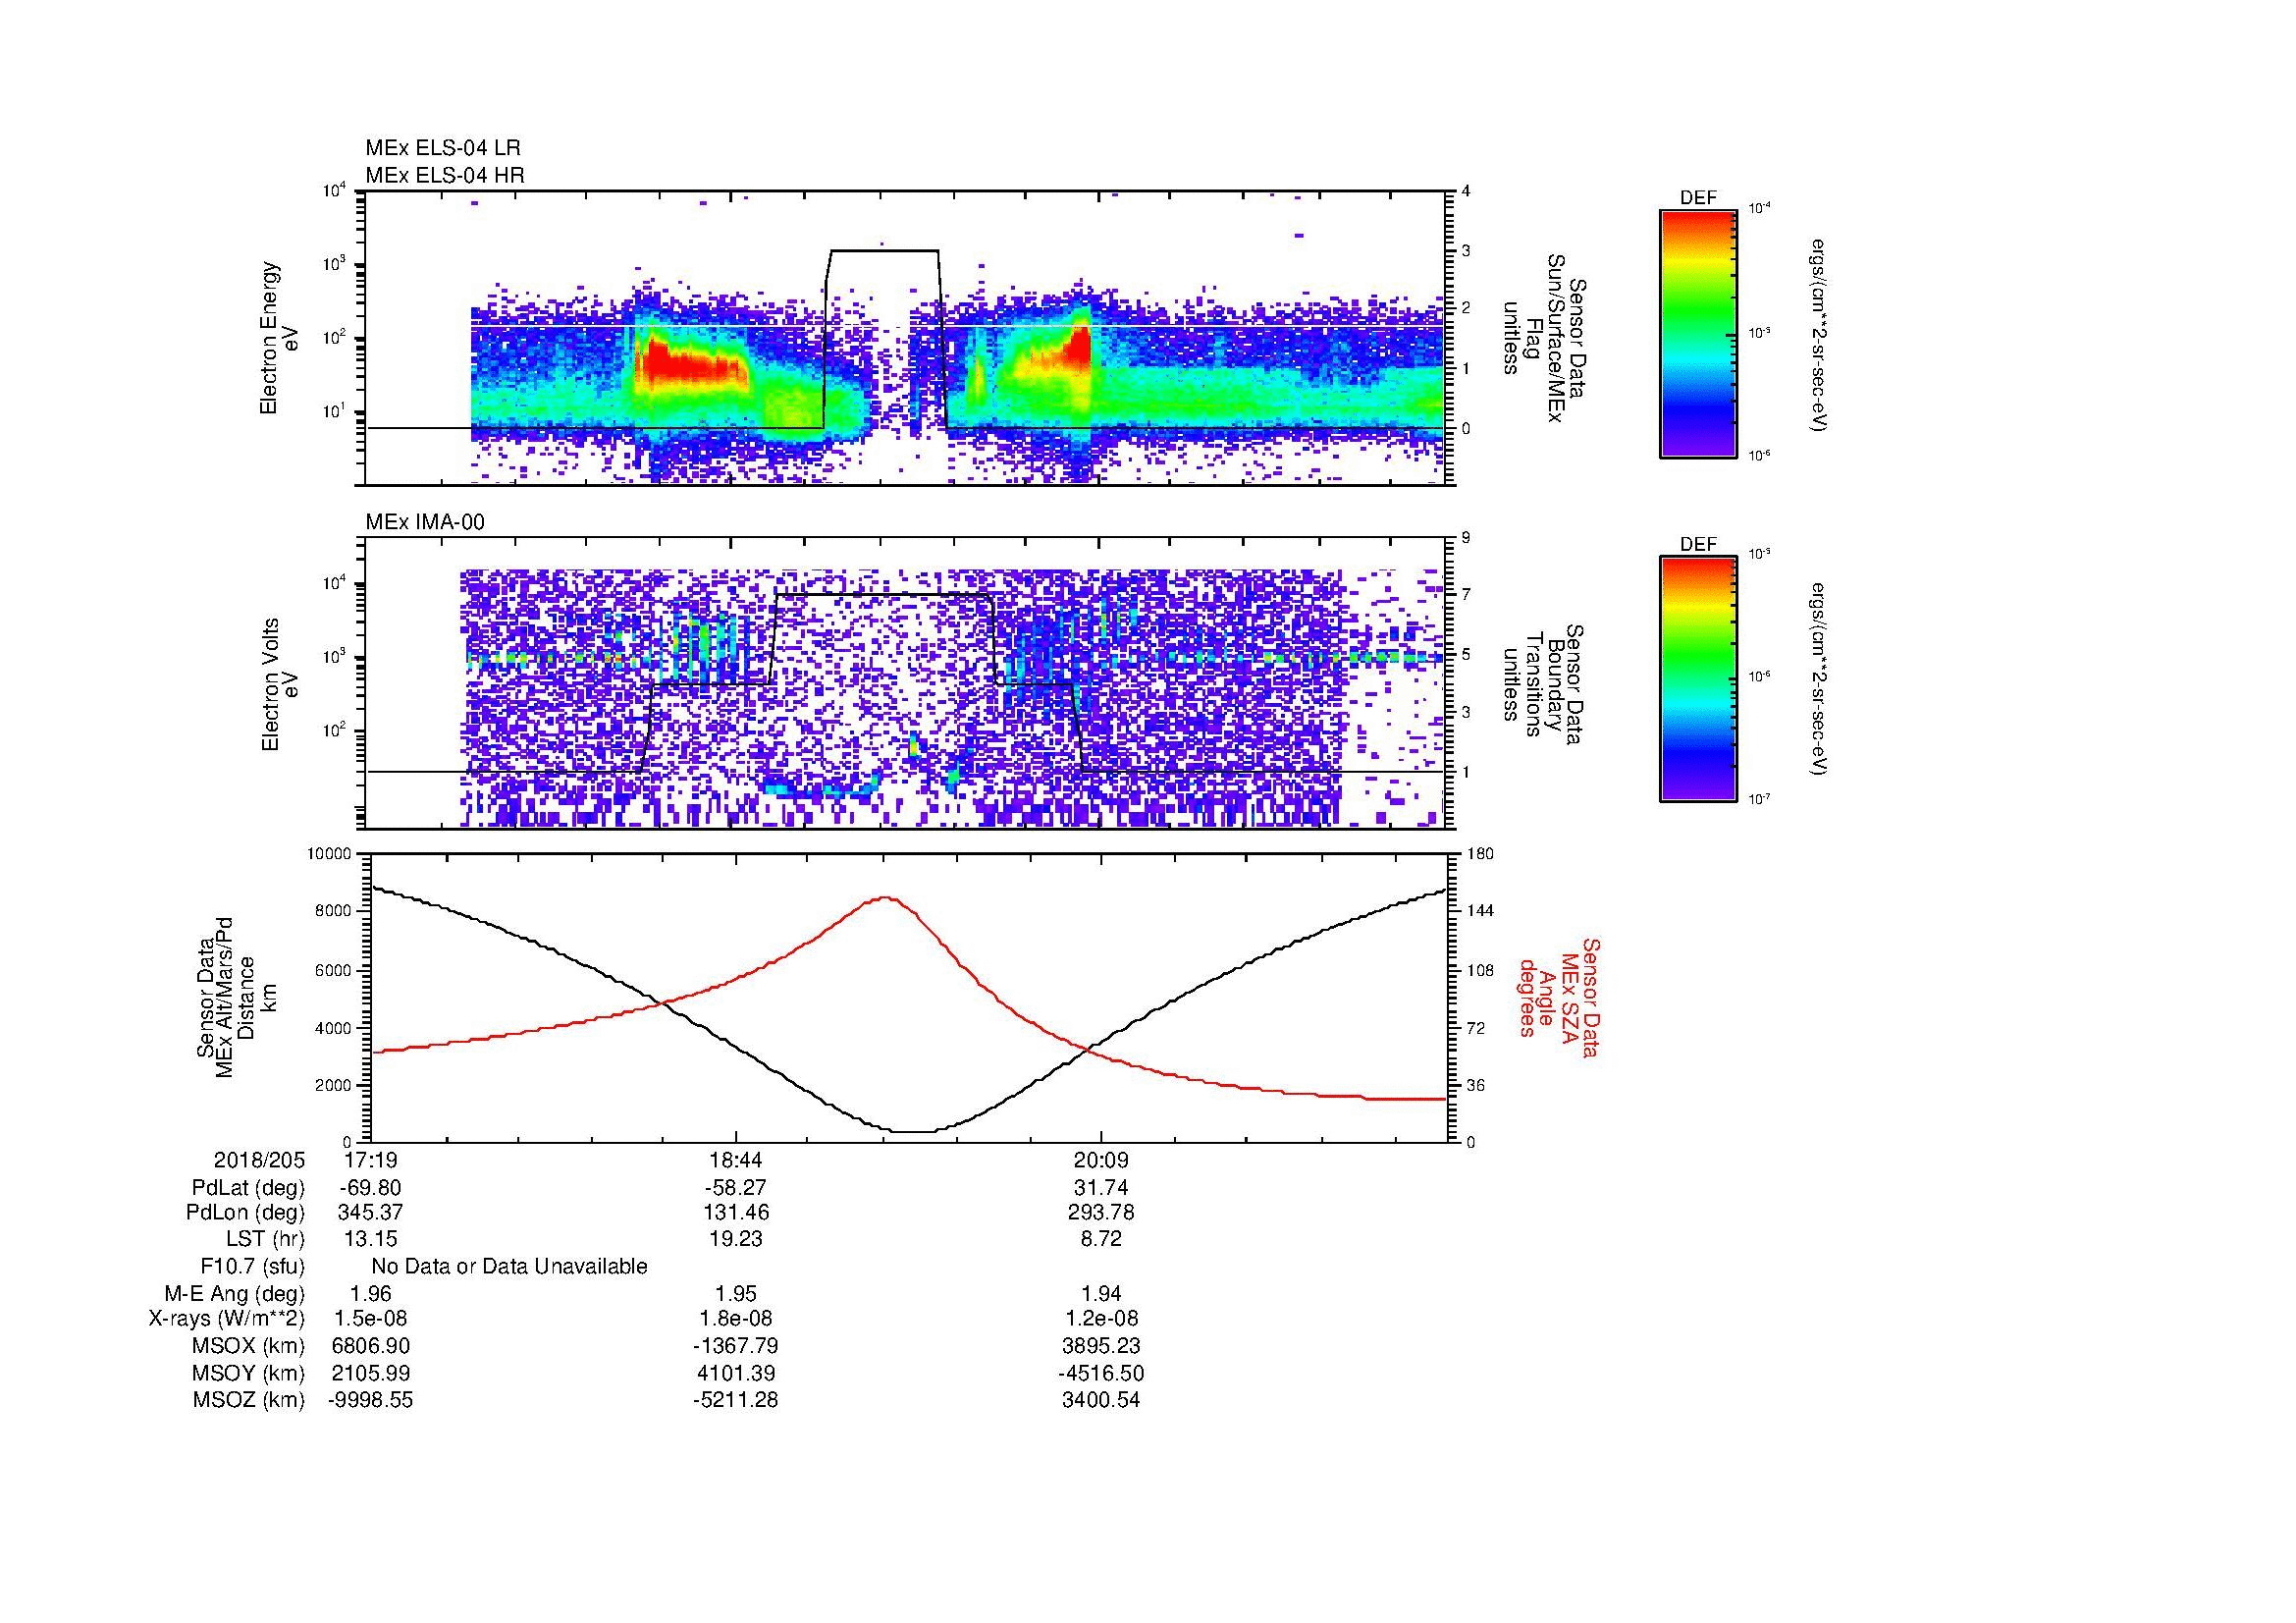2296x1623 pixels.
Task: Click the LST value '8.72'
Action: 1101,1240
